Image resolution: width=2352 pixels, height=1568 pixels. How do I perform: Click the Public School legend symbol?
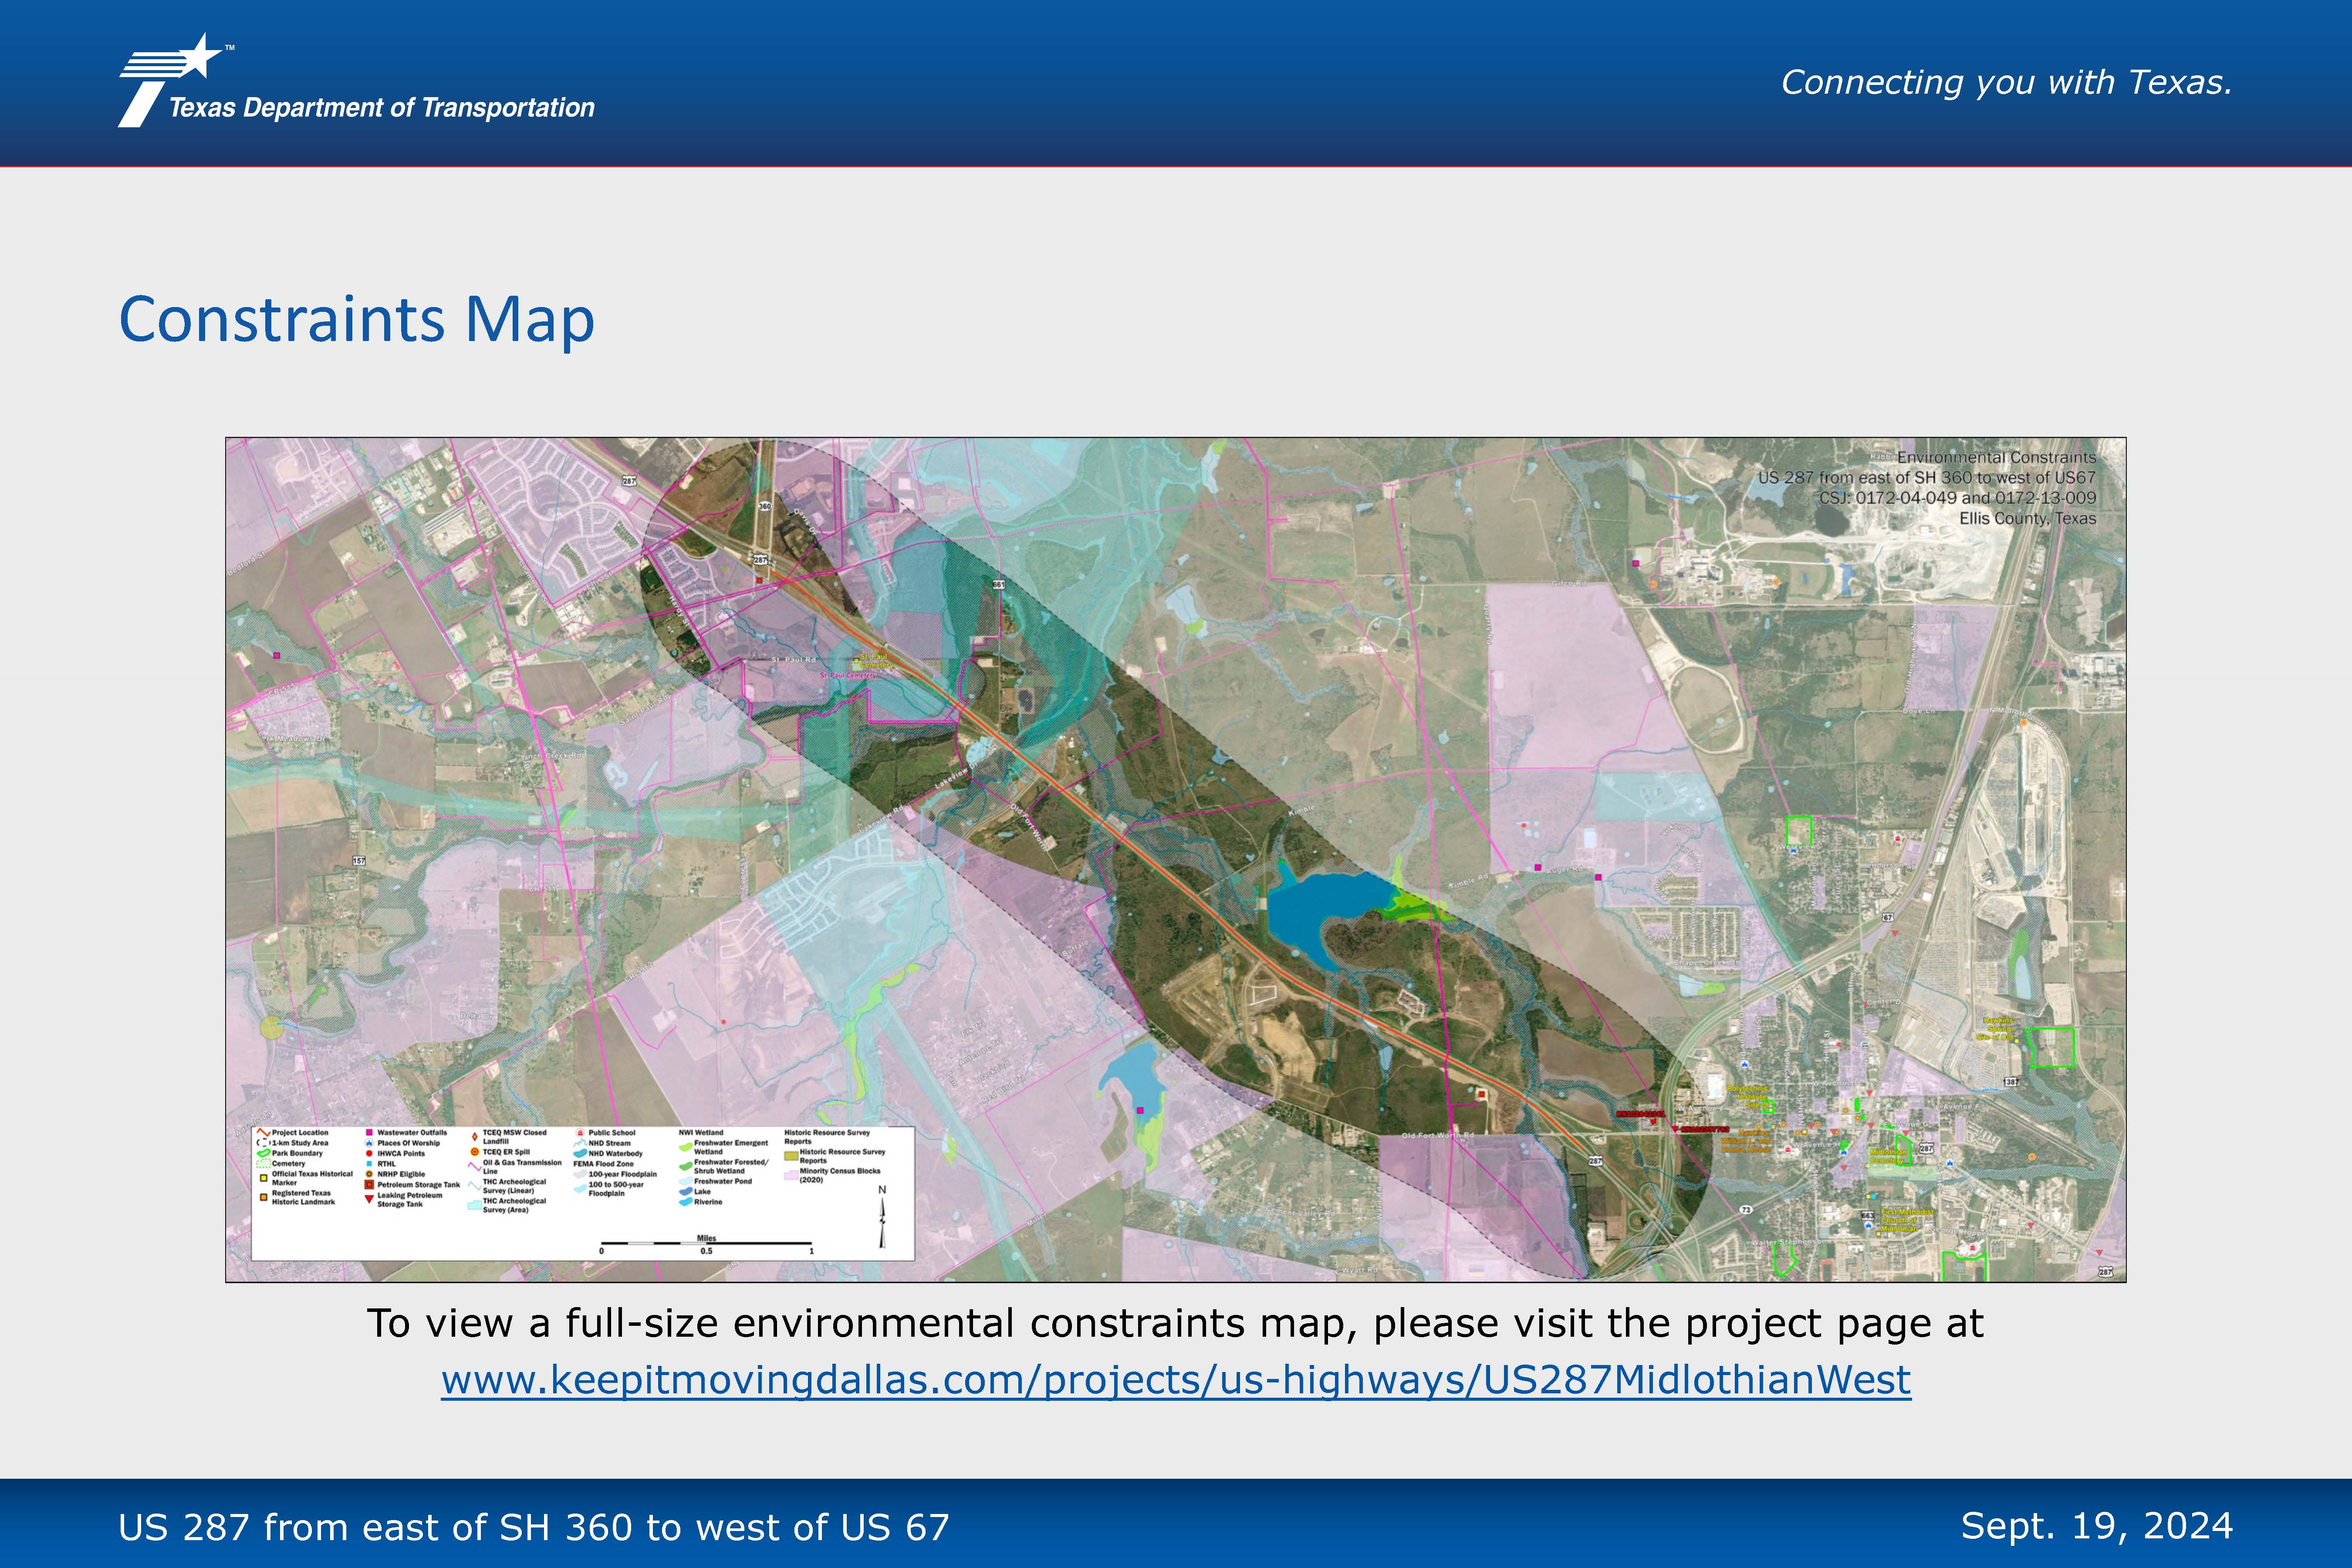pyautogui.click(x=580, y=1133)
